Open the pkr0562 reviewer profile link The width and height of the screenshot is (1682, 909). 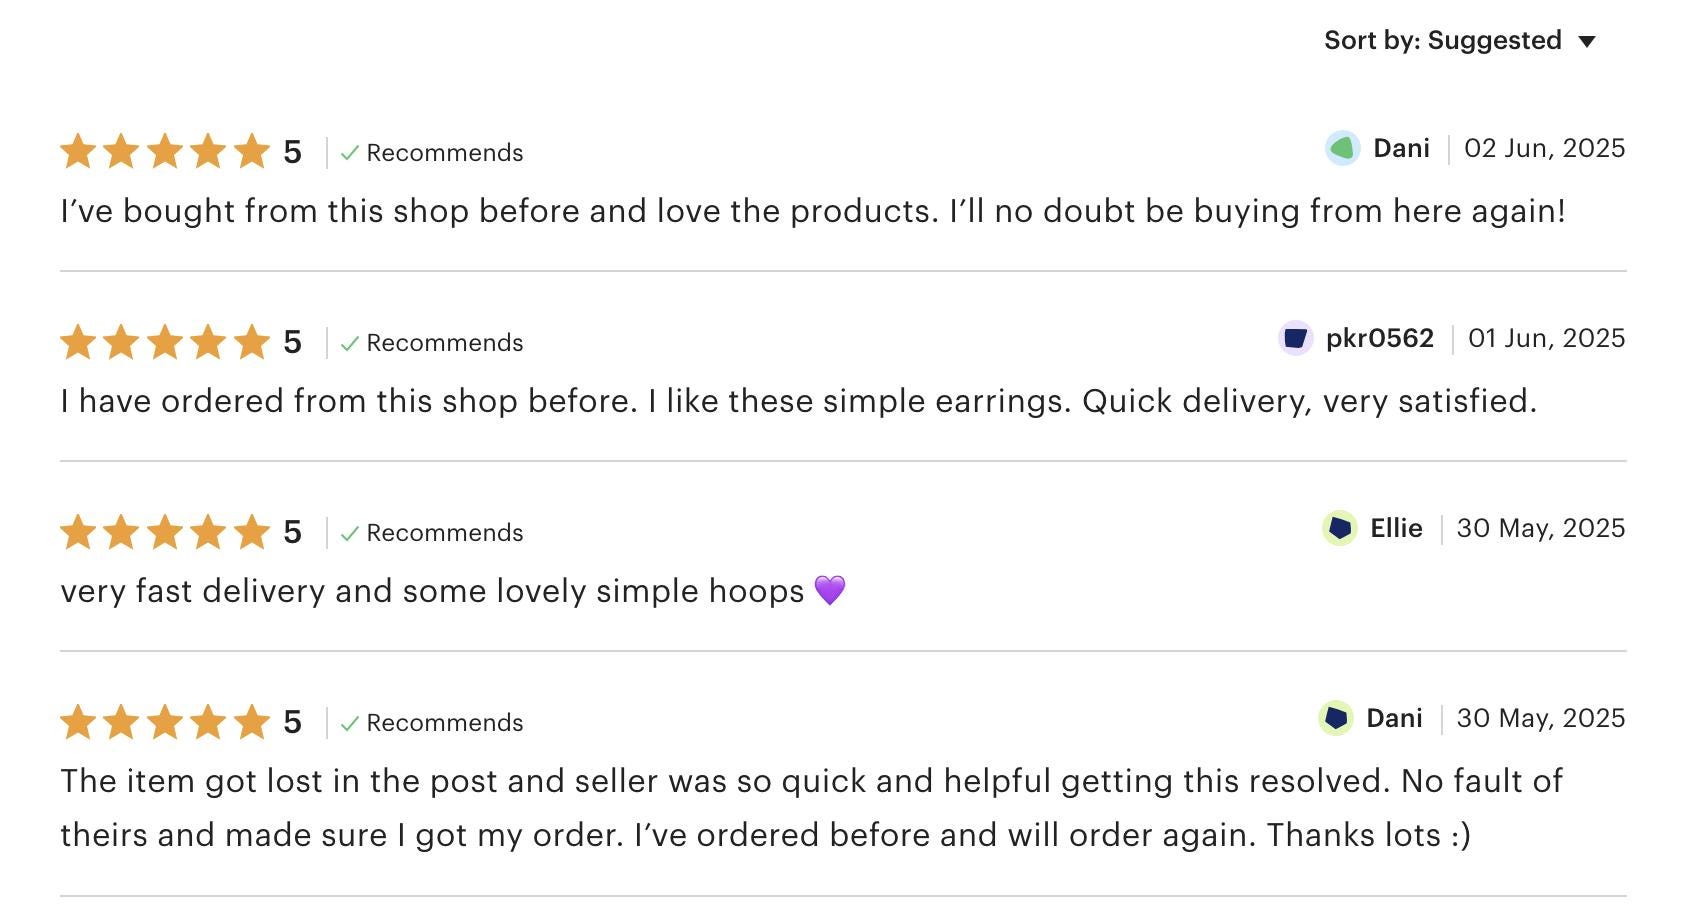click(1379, 338)
